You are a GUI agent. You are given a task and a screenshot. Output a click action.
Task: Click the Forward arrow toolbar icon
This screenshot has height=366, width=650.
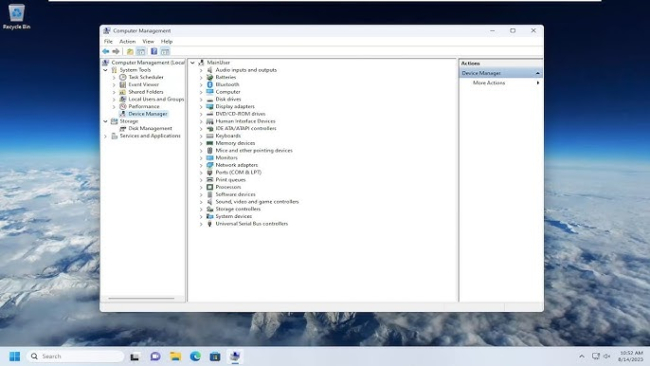click(116, 51)
